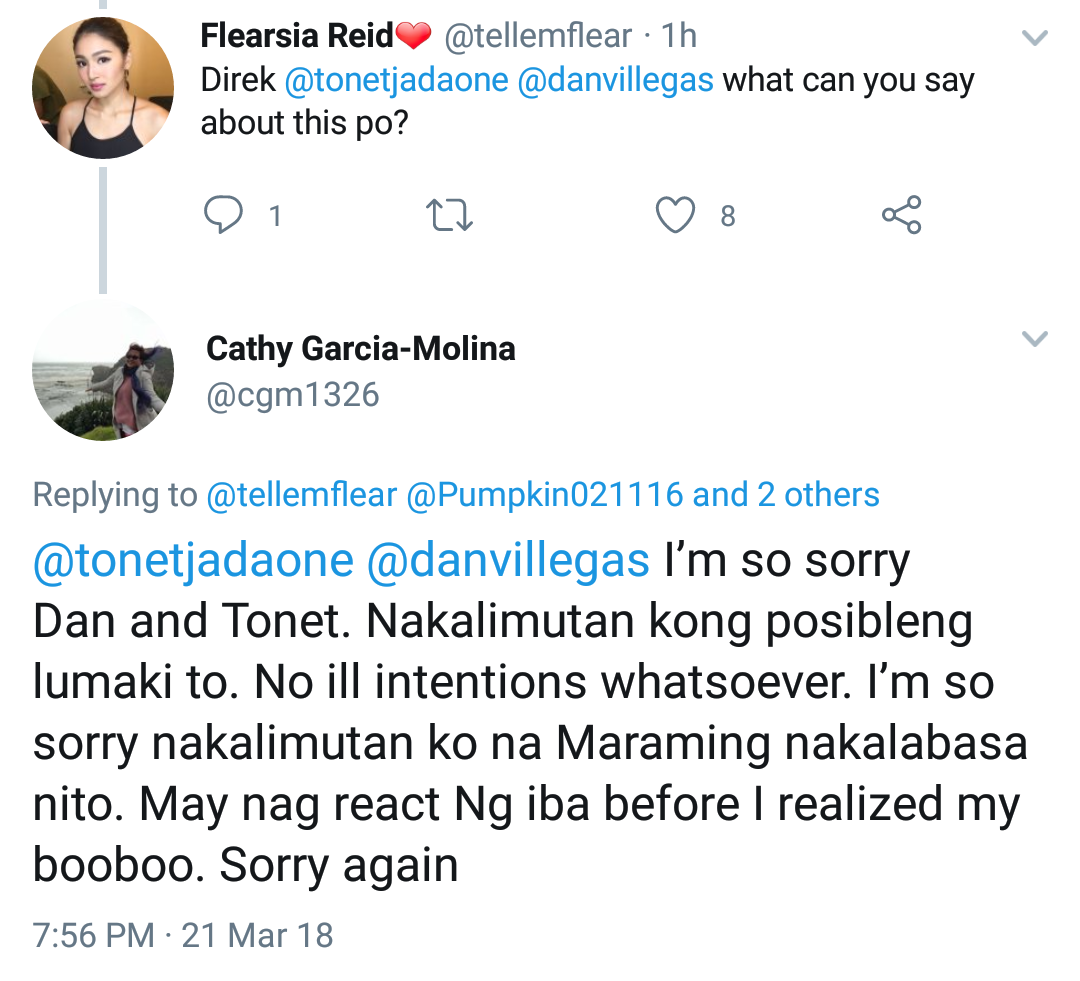This screenshot has height=981, width=1080.
Task: Open Flearsia Reid display name
Action: point(297,36)
